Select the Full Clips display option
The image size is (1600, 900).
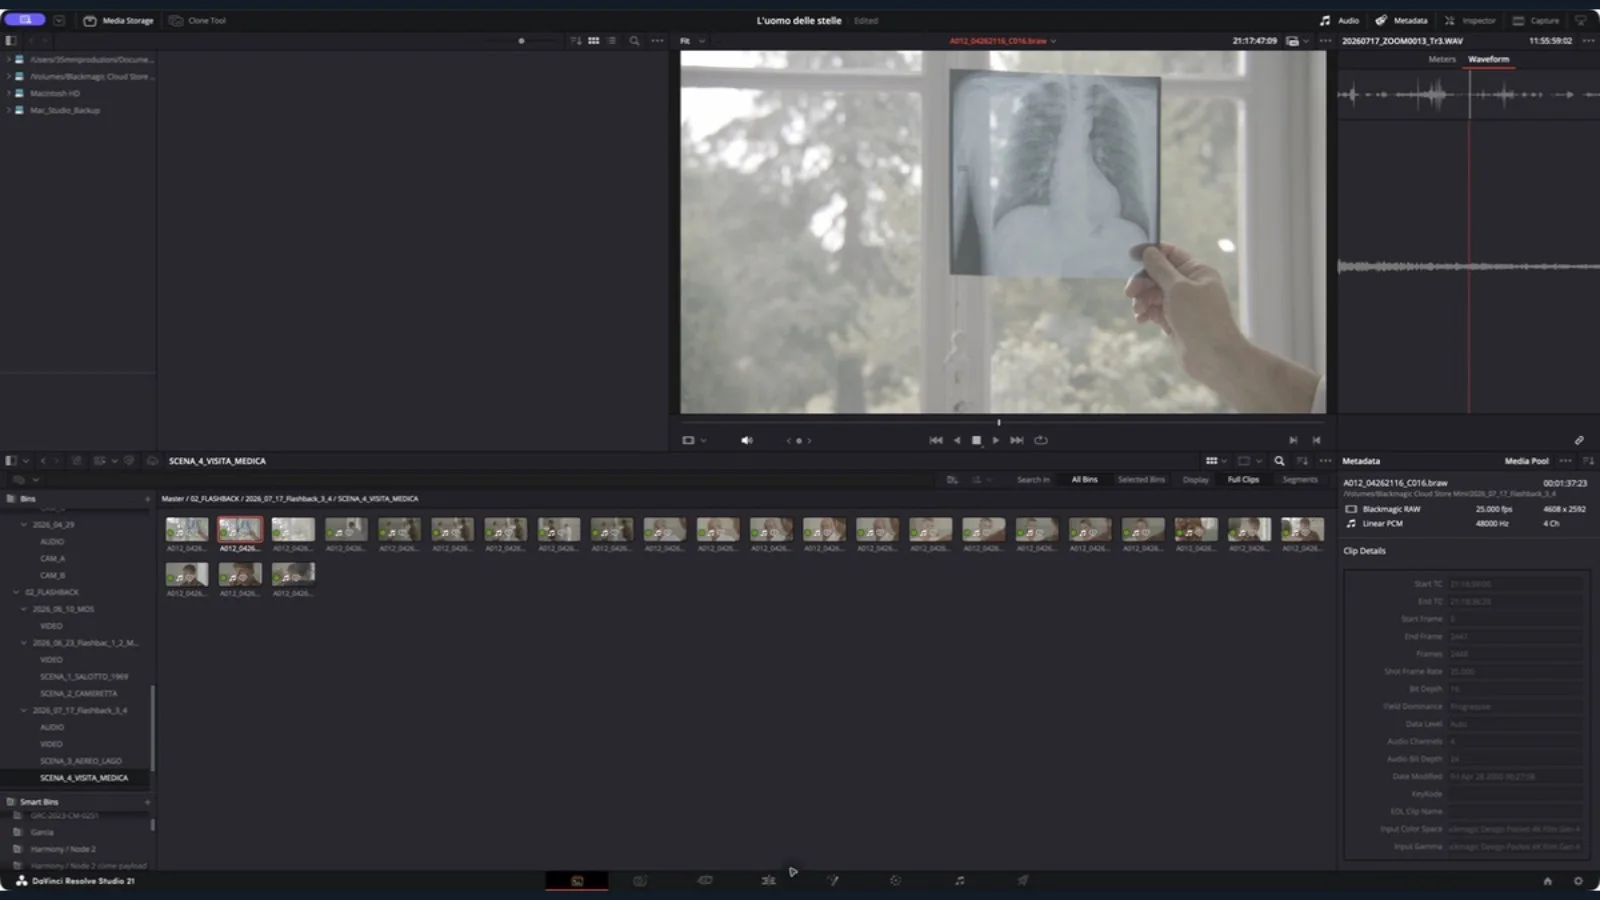[x=1243, y=480]
